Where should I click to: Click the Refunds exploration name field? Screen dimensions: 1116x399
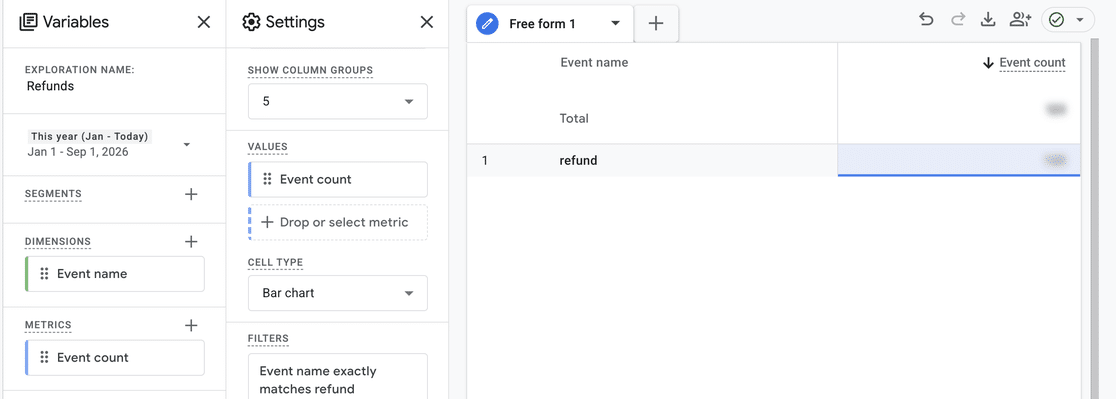[51, 86]
